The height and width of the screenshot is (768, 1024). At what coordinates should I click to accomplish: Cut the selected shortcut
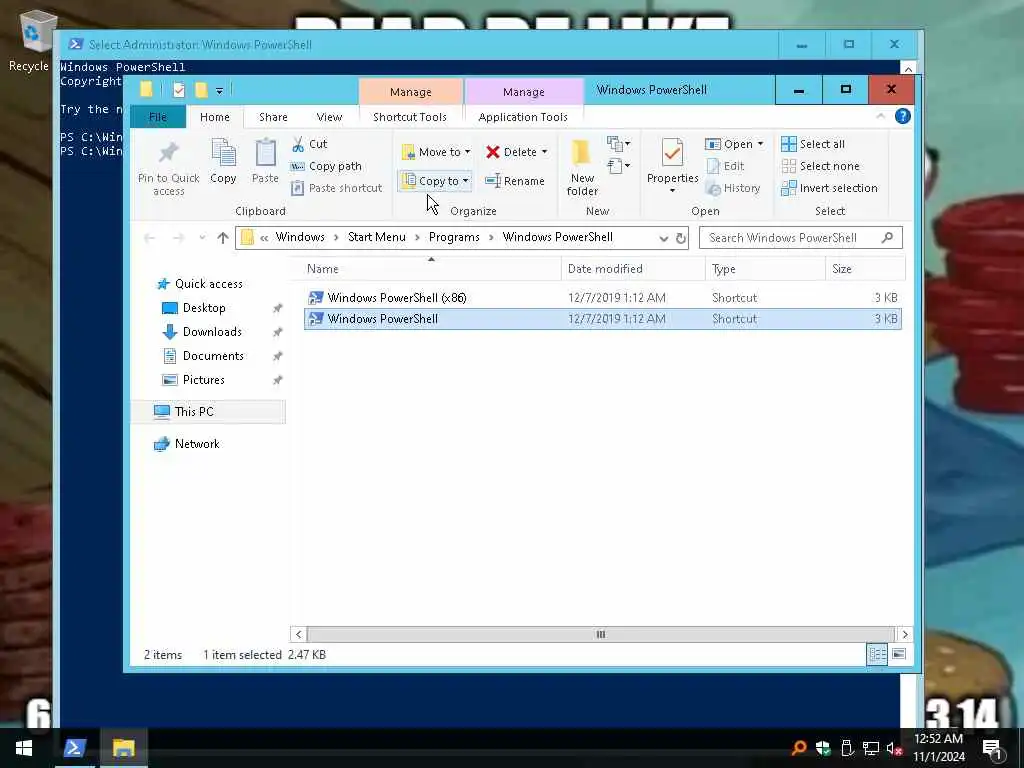click(x=310, y=144)
